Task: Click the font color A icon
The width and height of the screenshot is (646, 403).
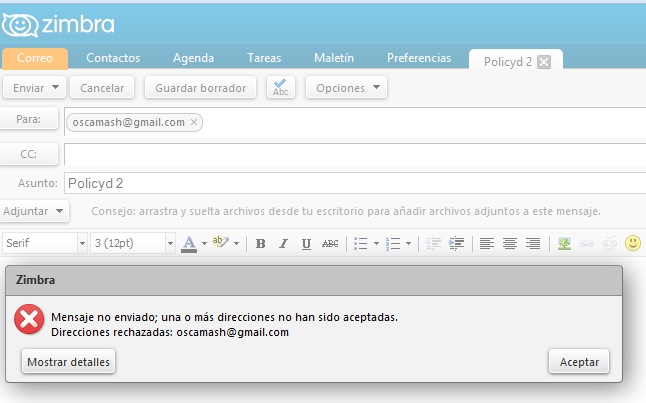Action: pos(189,244)
